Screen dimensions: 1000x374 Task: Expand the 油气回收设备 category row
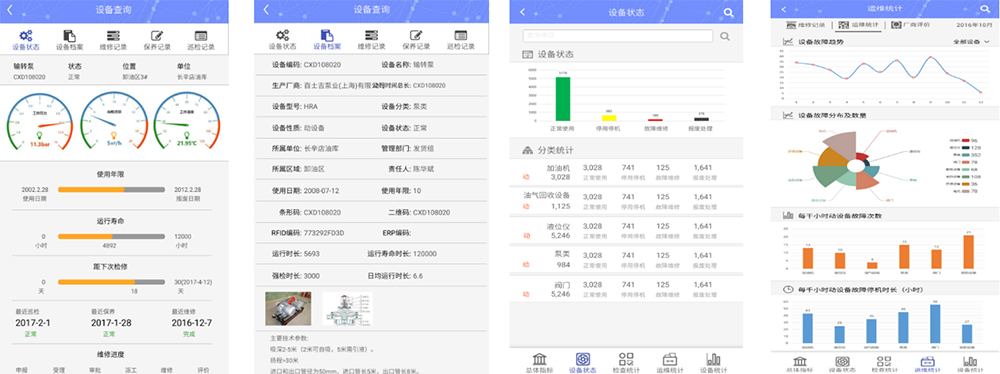coord(626,201)
